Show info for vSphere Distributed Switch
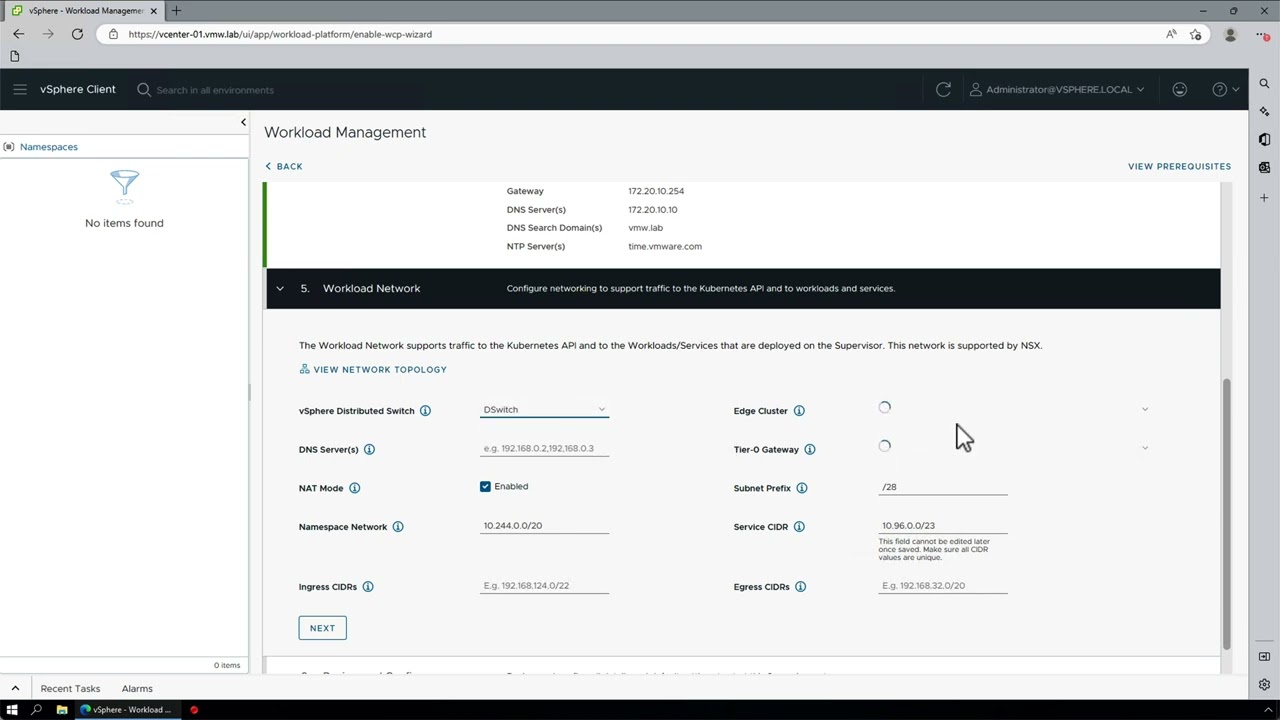1280x720 pixels. pyautogui.click(x=425, y=411)
